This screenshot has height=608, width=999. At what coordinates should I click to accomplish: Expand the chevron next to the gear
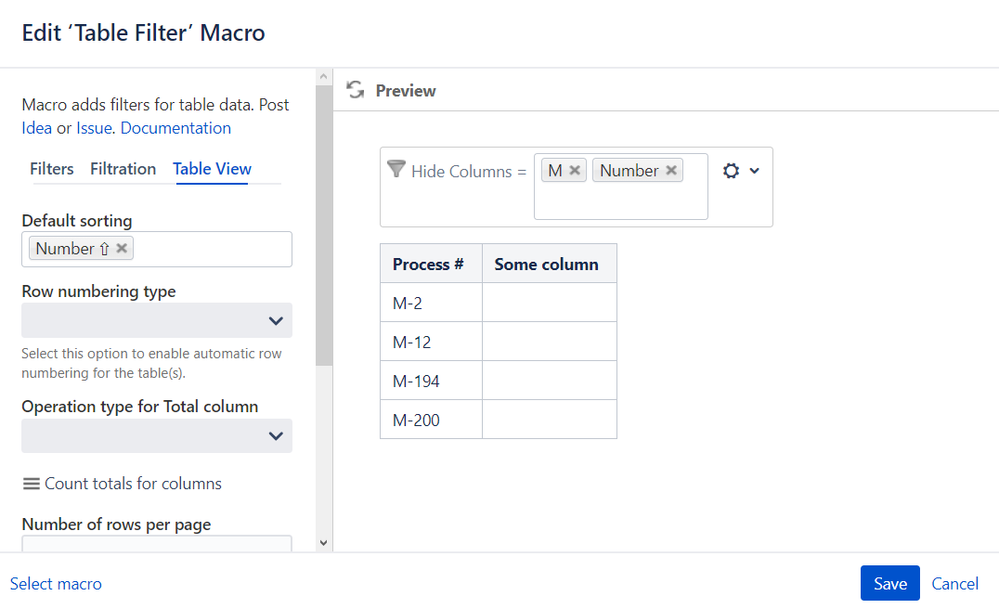coord(754,171)
